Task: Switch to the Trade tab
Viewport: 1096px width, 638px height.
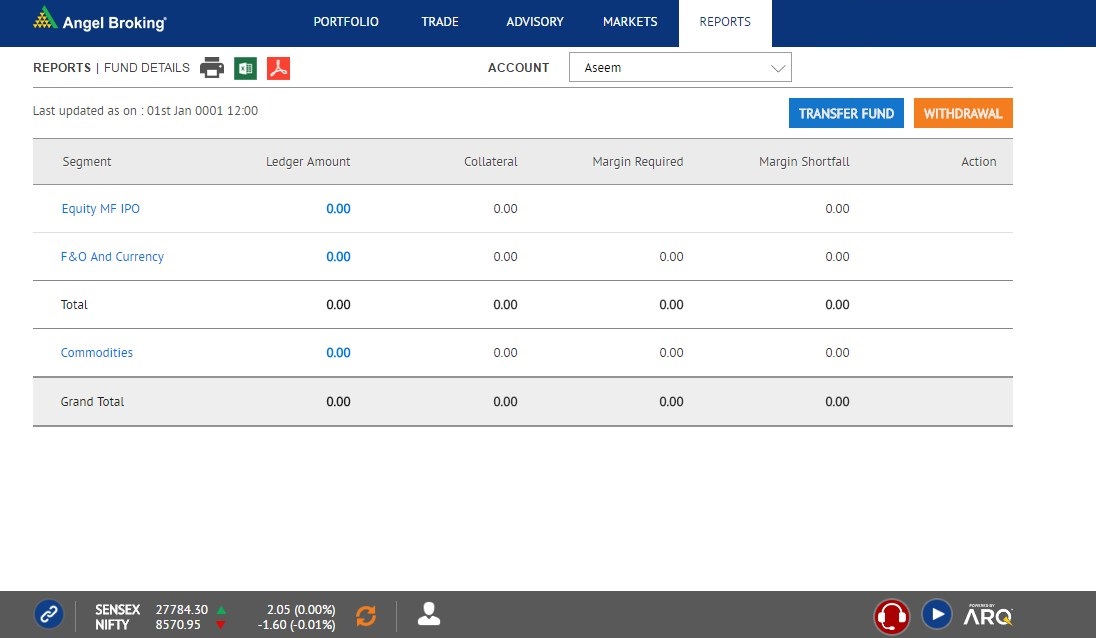Action: click(x=440, y=22)
